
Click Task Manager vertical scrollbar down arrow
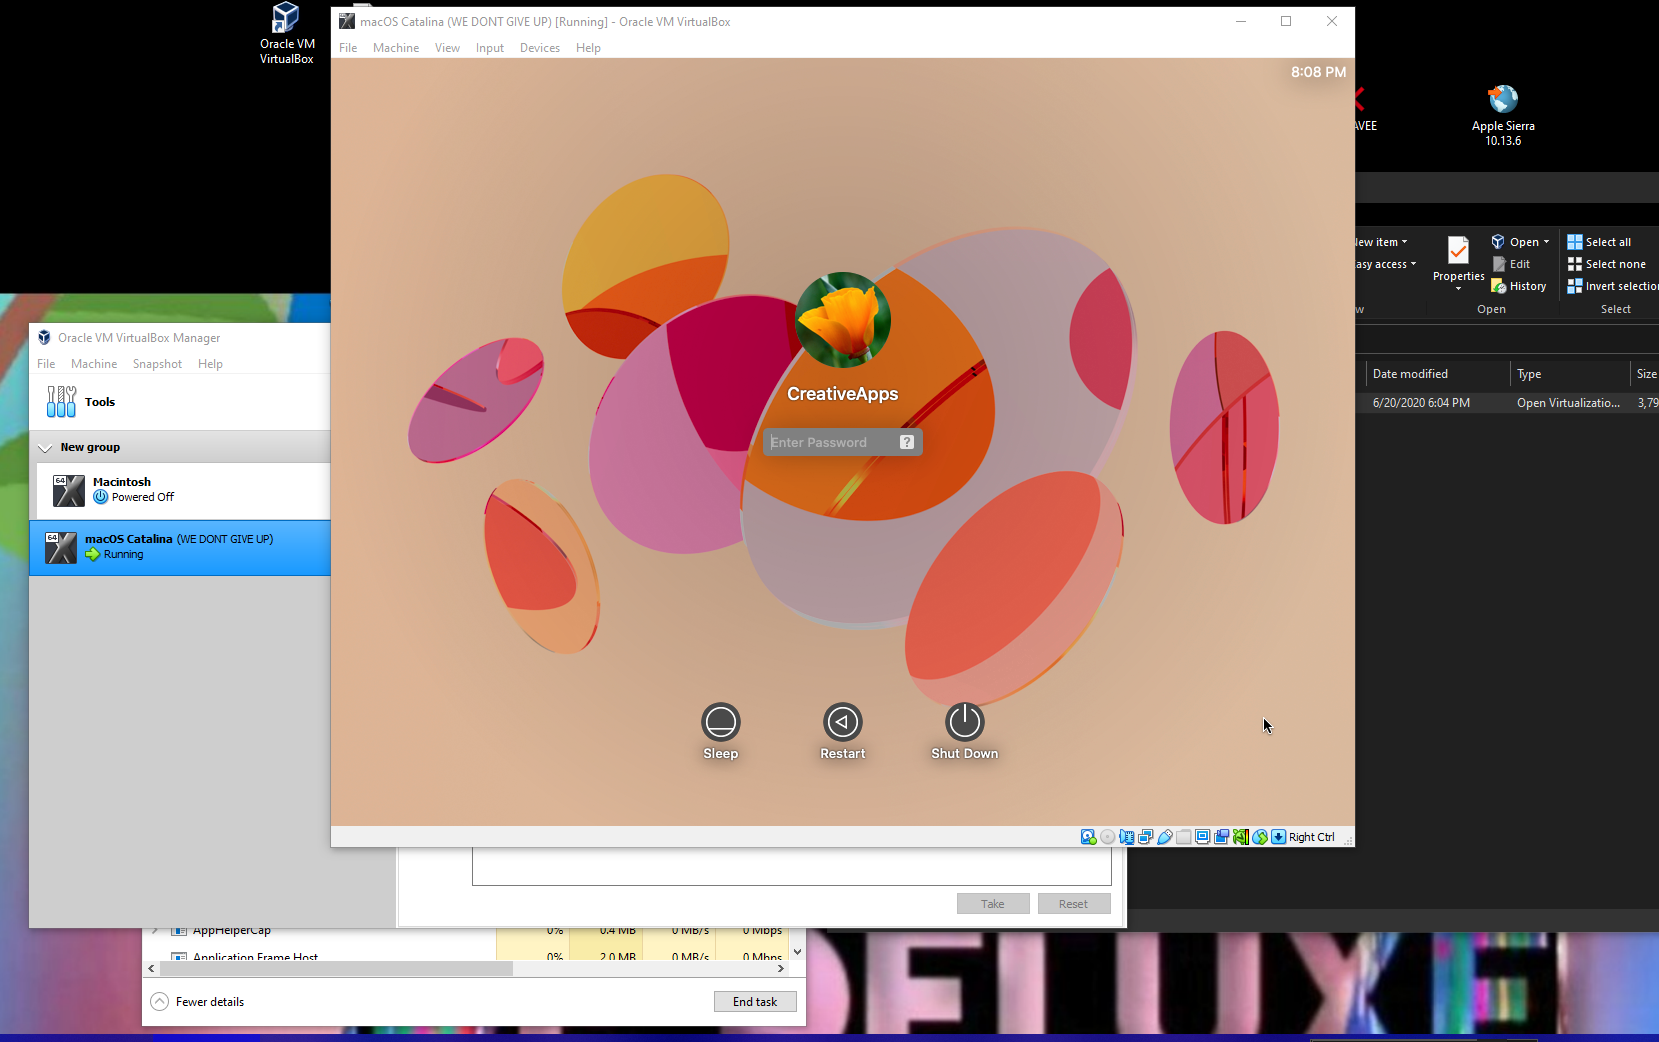797,952
